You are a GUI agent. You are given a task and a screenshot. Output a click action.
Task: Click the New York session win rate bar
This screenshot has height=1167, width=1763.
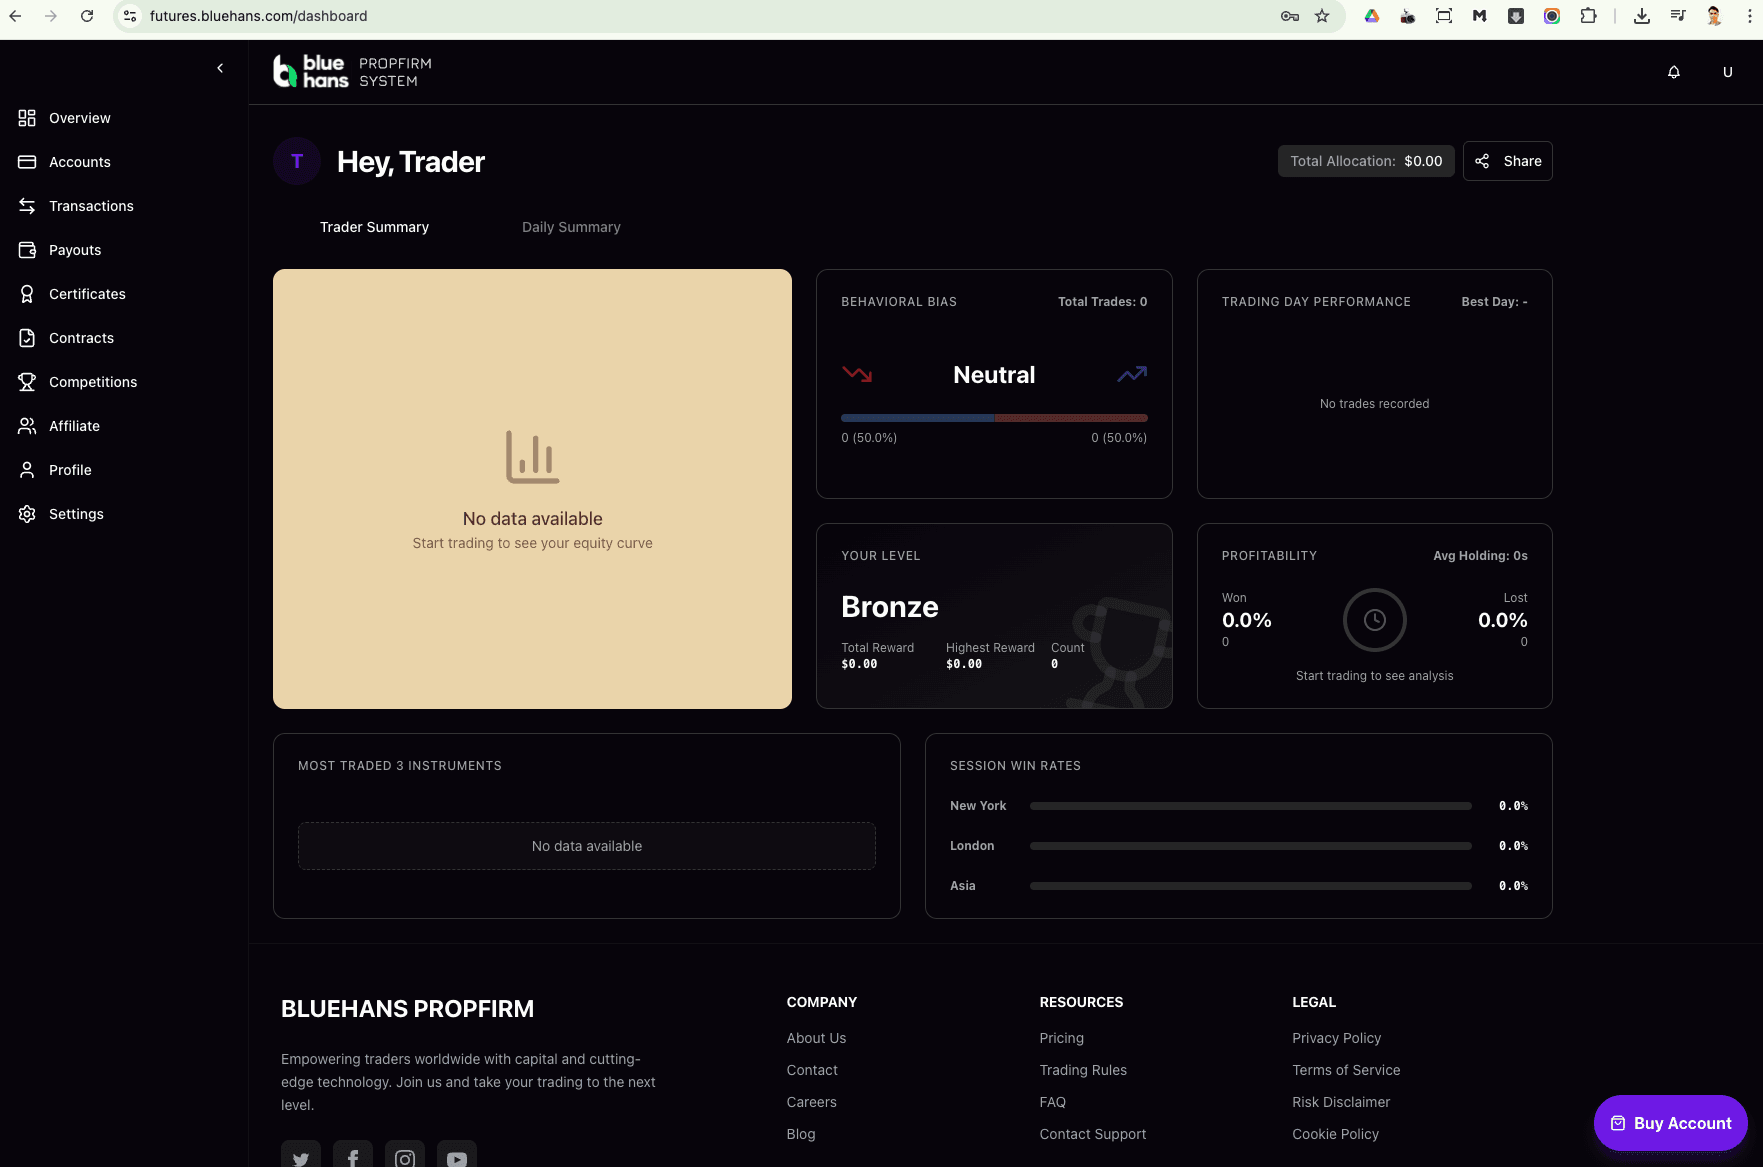(x=1250, y=805)
